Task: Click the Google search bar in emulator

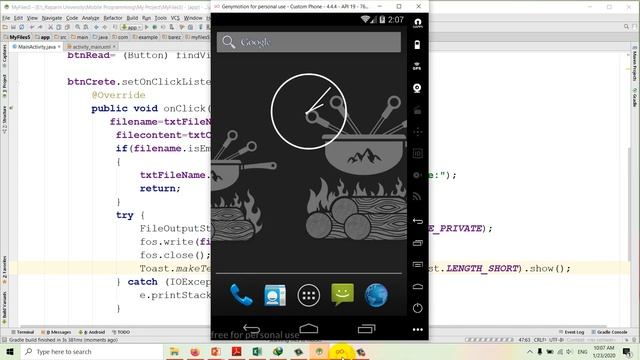Action: (309, 42)
